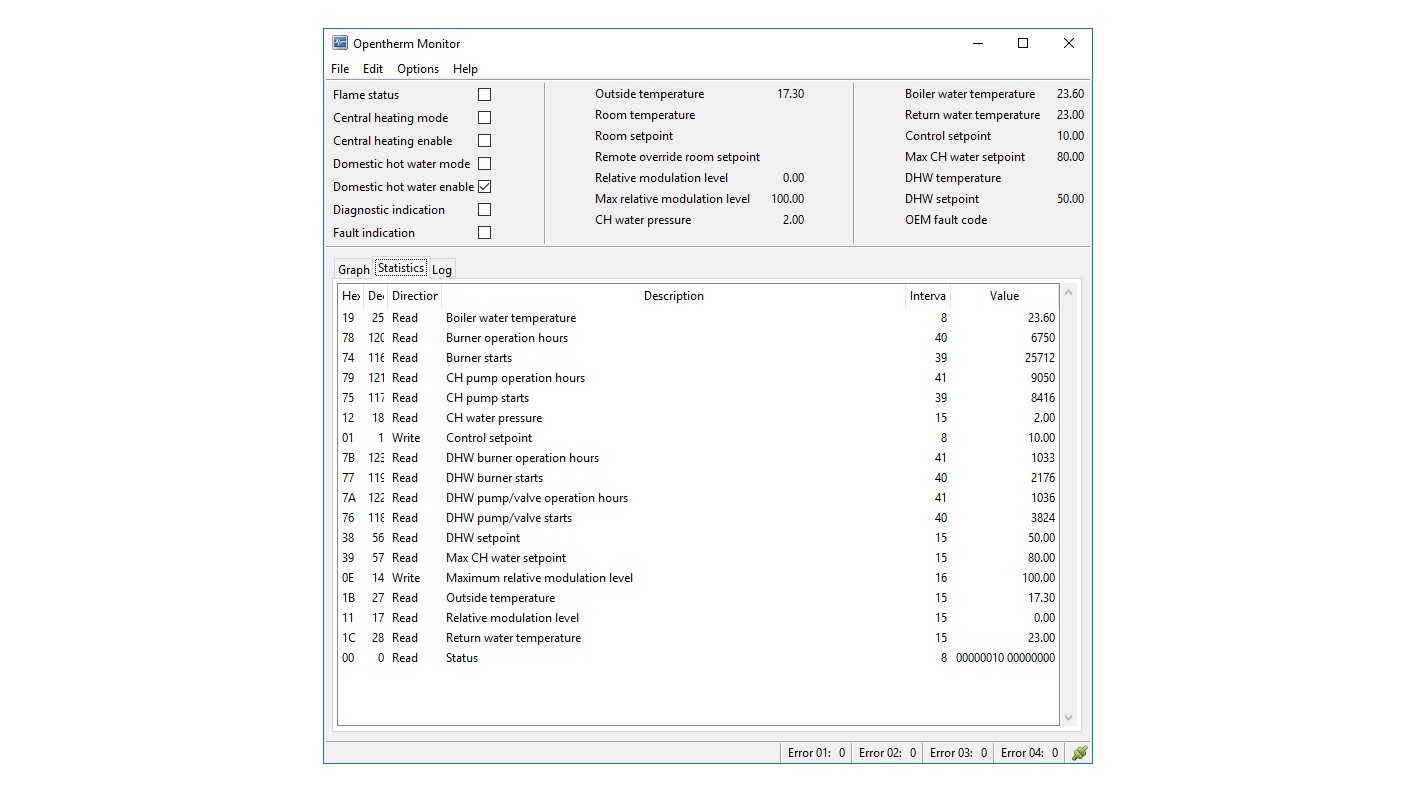Select the DHW burner operation hours row

pos(698,458)
